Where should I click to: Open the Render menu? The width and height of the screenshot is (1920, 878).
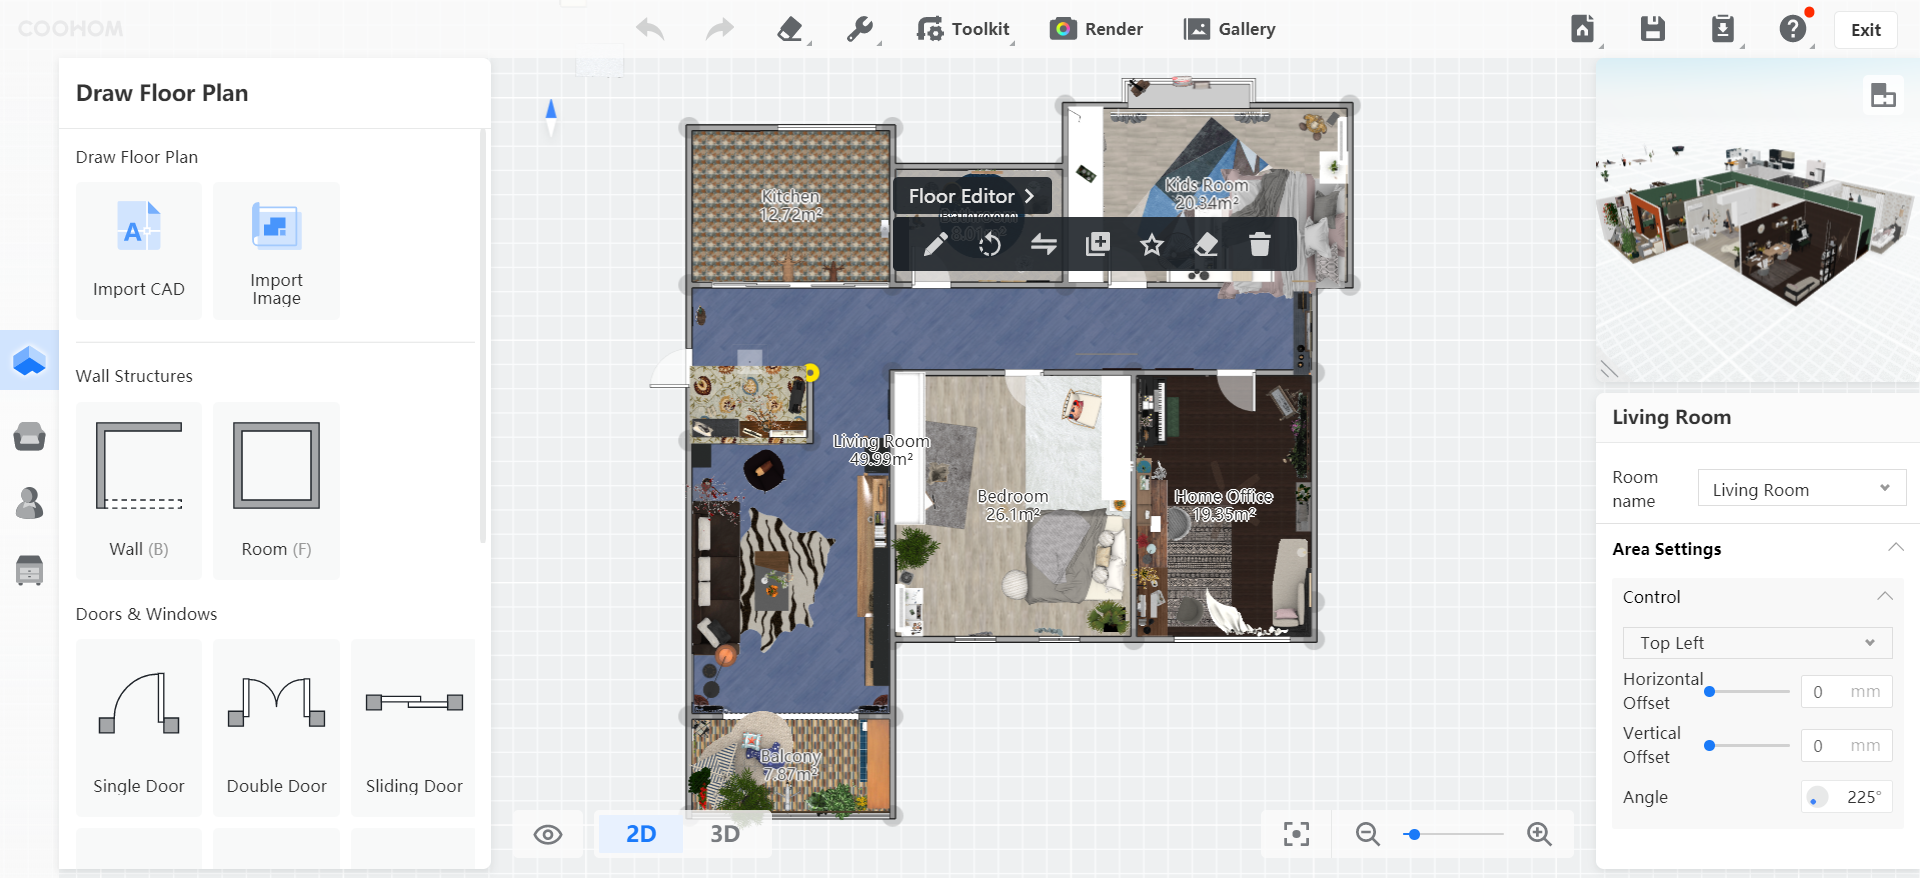(1096, 29)
